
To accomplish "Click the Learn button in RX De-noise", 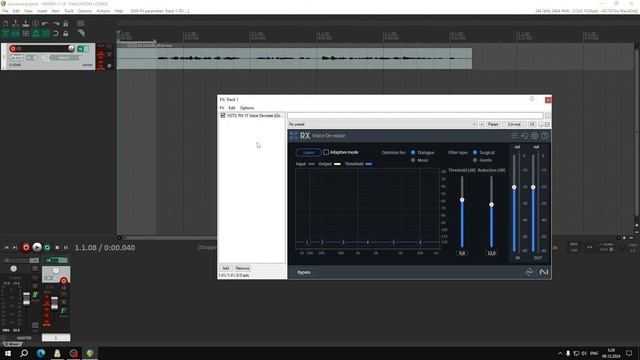I will coord(308,153).
